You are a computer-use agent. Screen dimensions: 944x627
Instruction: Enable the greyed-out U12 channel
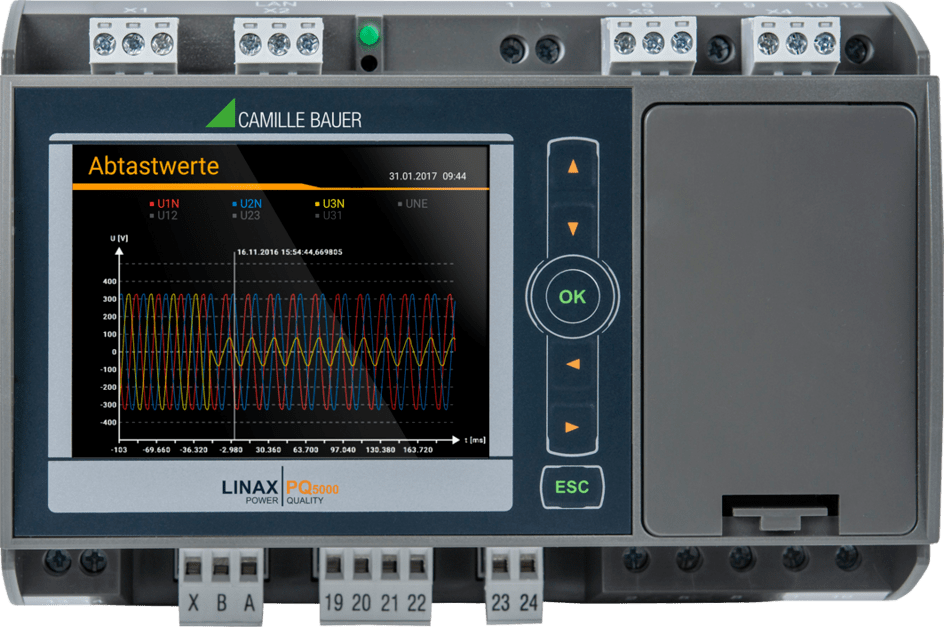[x=164, y=215]
